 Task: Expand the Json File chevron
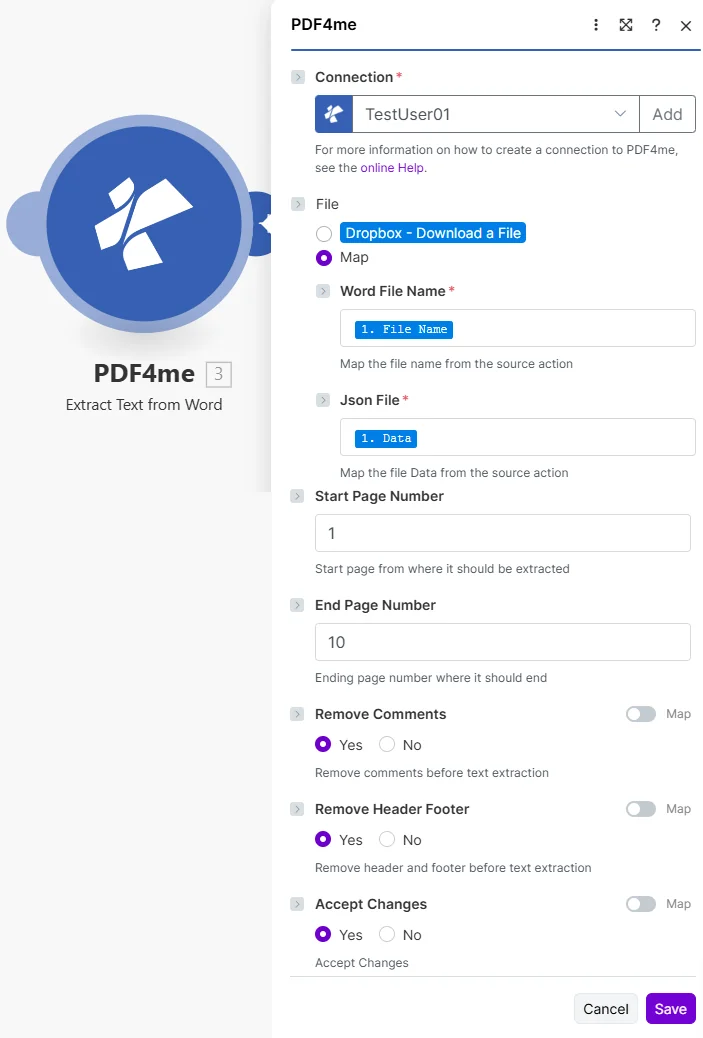(323, 400)
